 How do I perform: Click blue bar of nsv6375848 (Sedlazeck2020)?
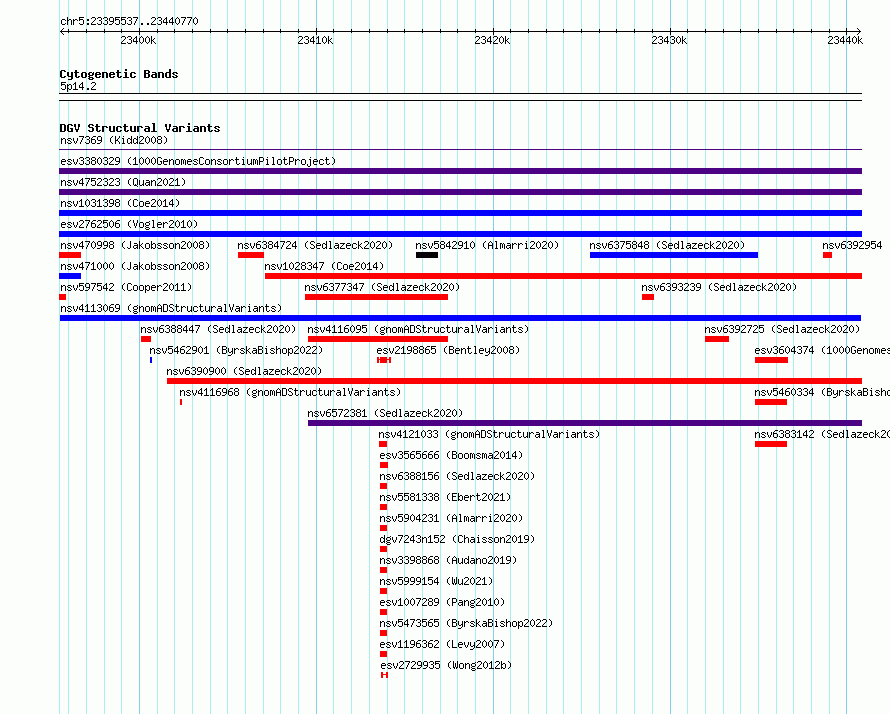point(674,255)
